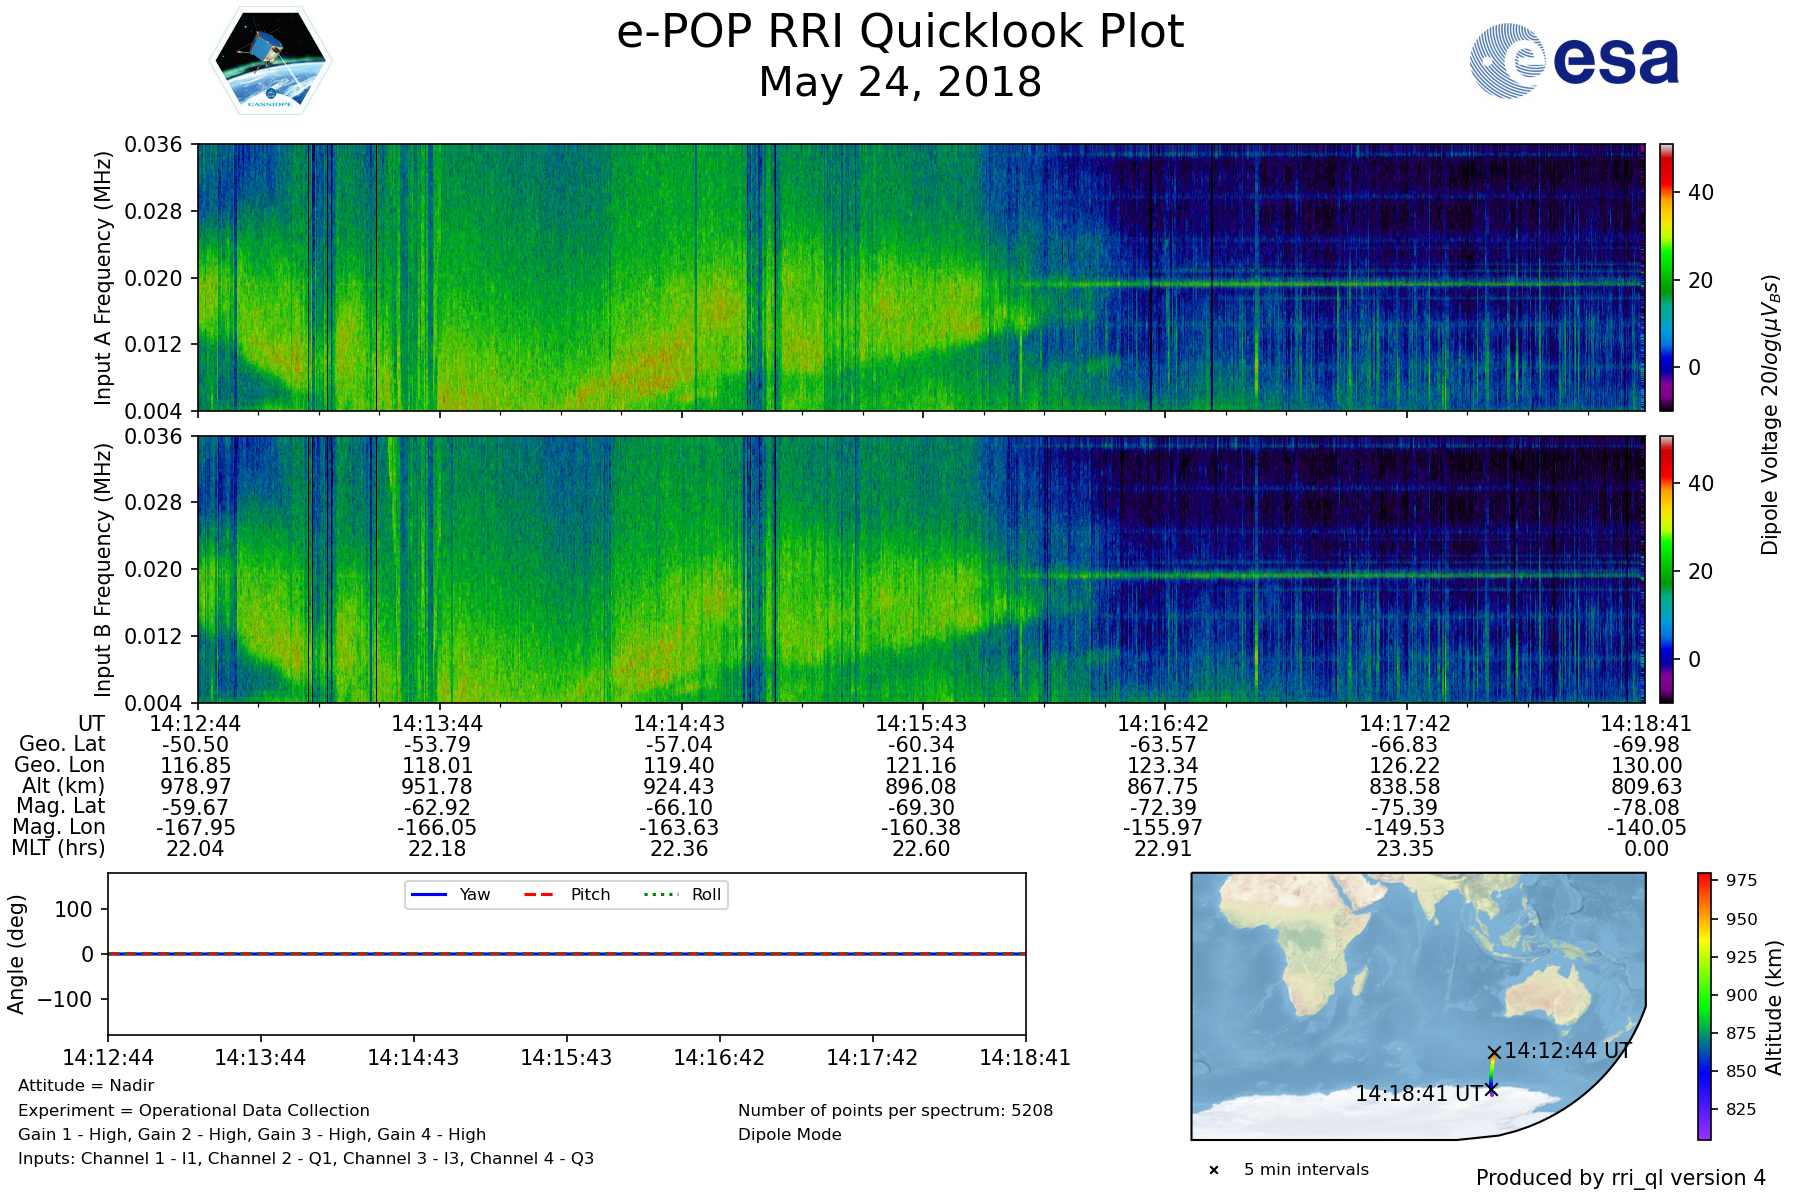
Task: Click the 'e-POP RRI Quicklook Plot' title
Action: point(900,32)
